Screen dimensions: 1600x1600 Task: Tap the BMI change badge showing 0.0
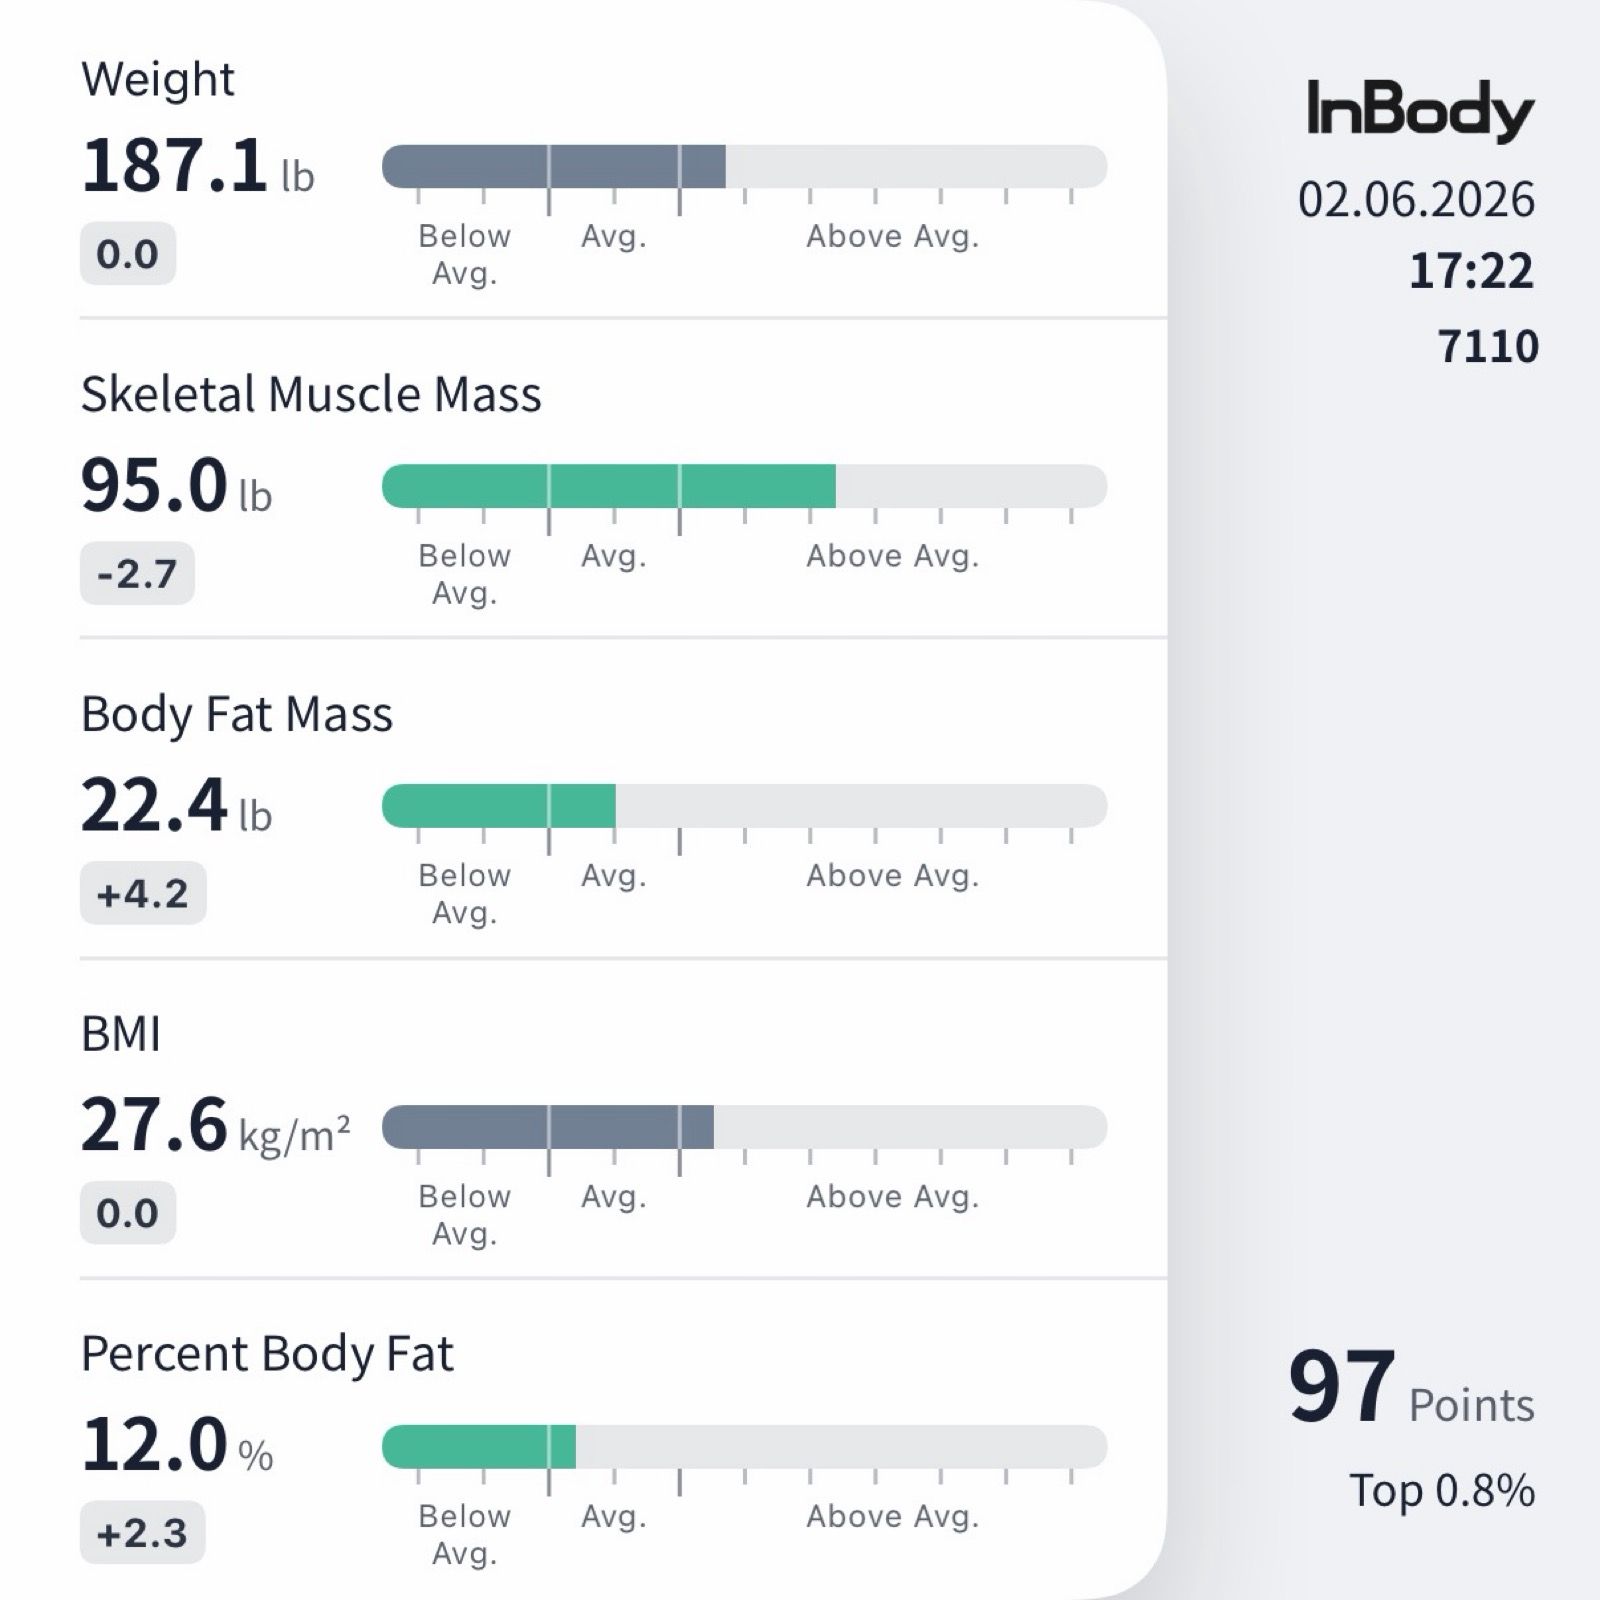pyautogui.click(x=127, y=1213)
